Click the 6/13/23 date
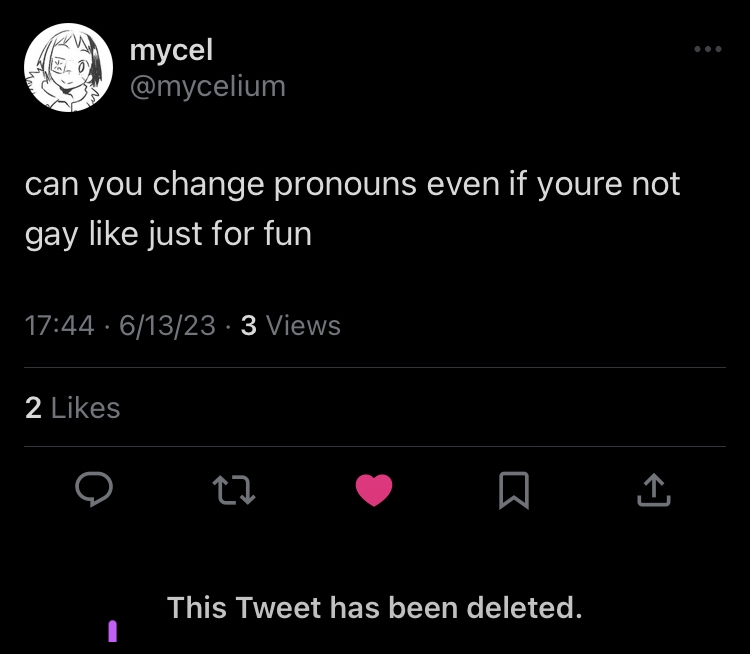 point(167,326)
